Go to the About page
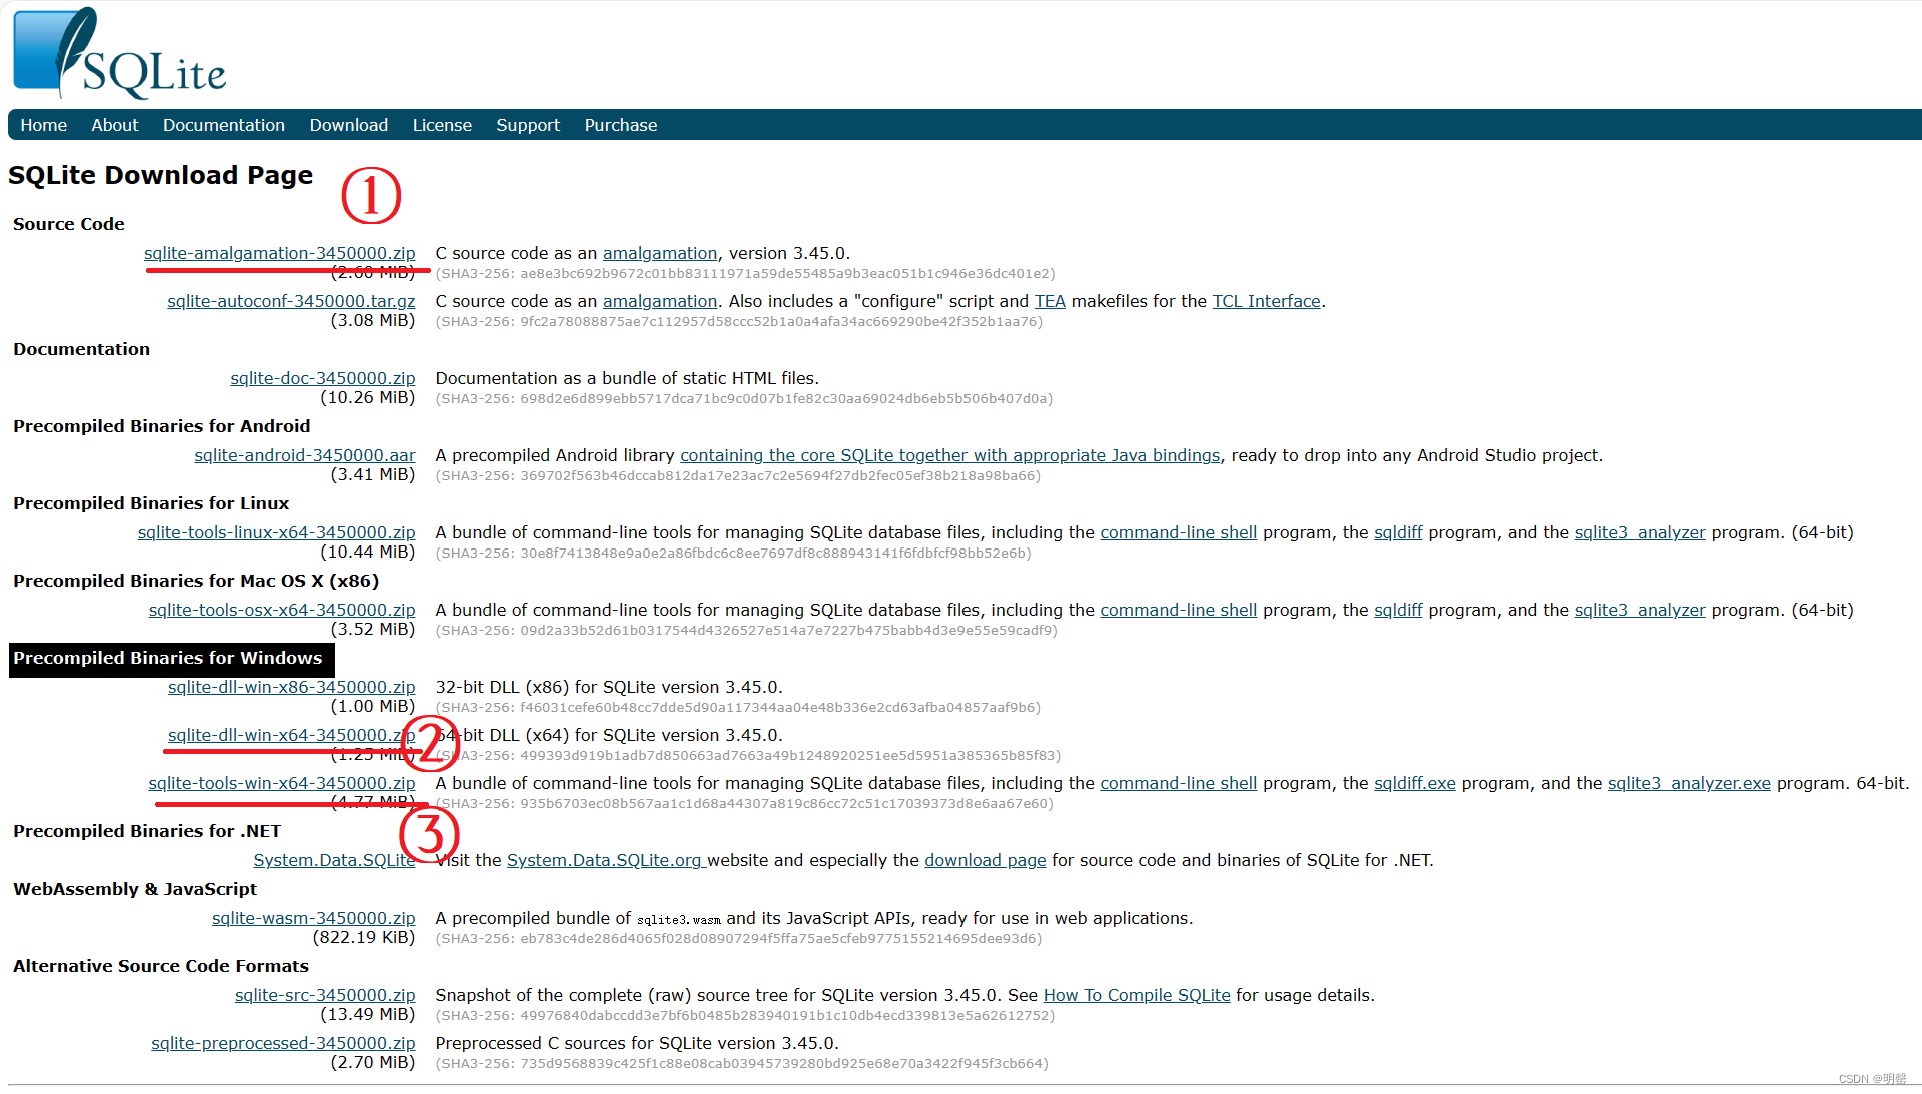The width and height of the screenshot is (1922, 1094). (x=114, y=125)
